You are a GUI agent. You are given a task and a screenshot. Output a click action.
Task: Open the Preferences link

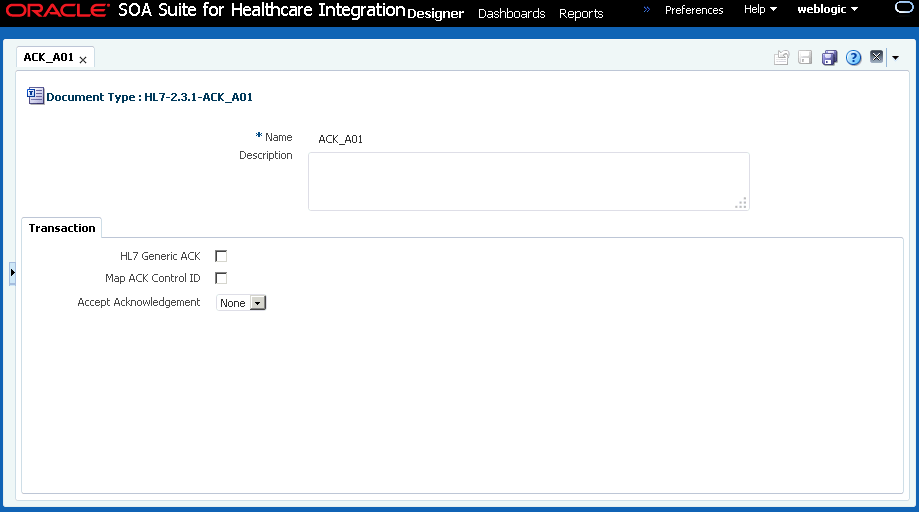click(x=694, y=10)
